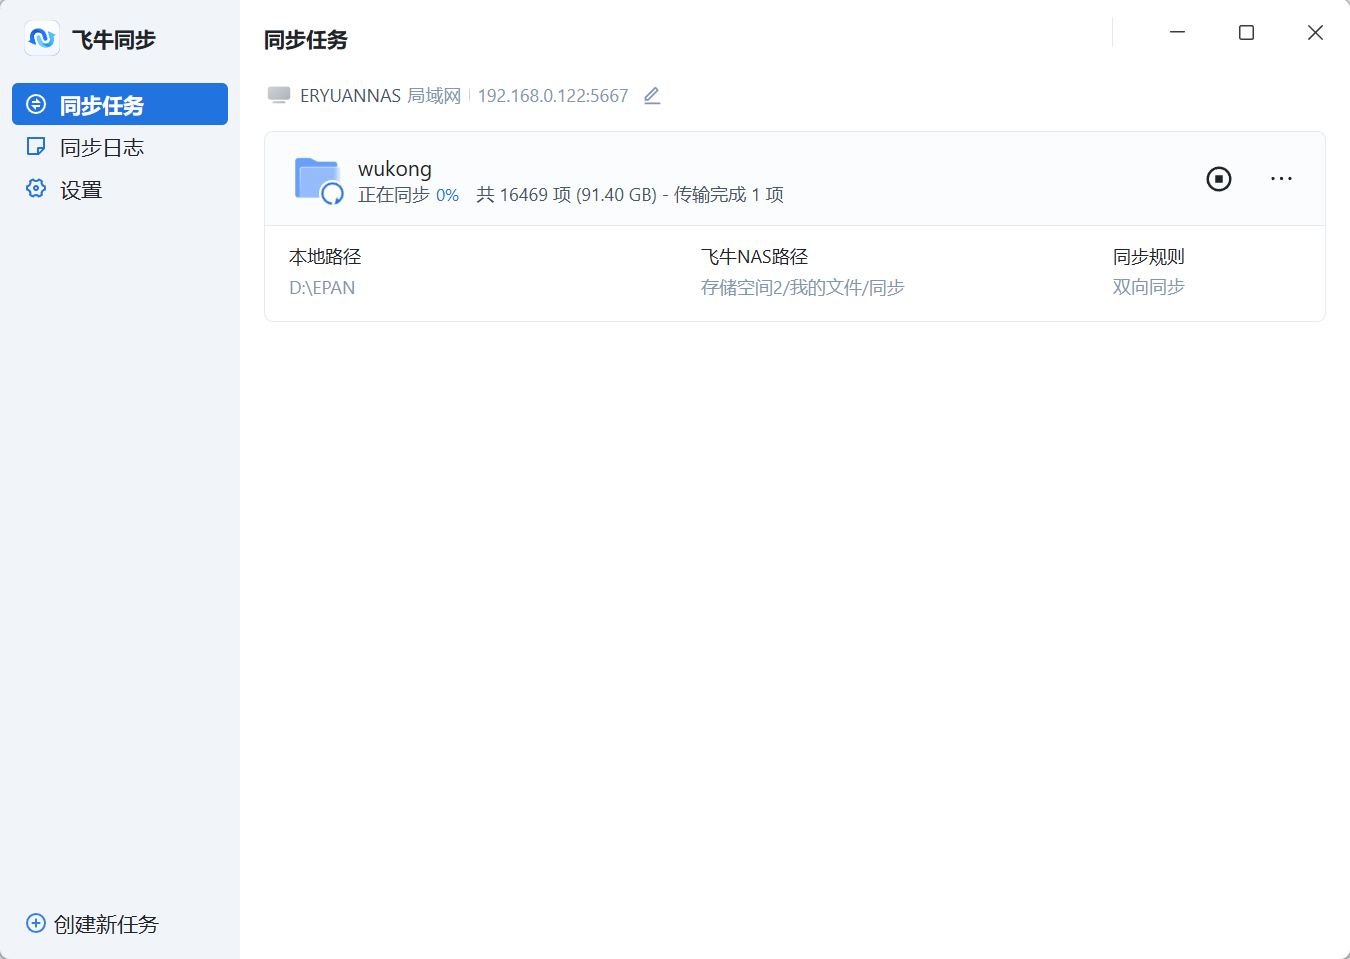Click the wukong folder sync icon
This screenshot has width=1350, height=959.
click(x=319, y=180)
